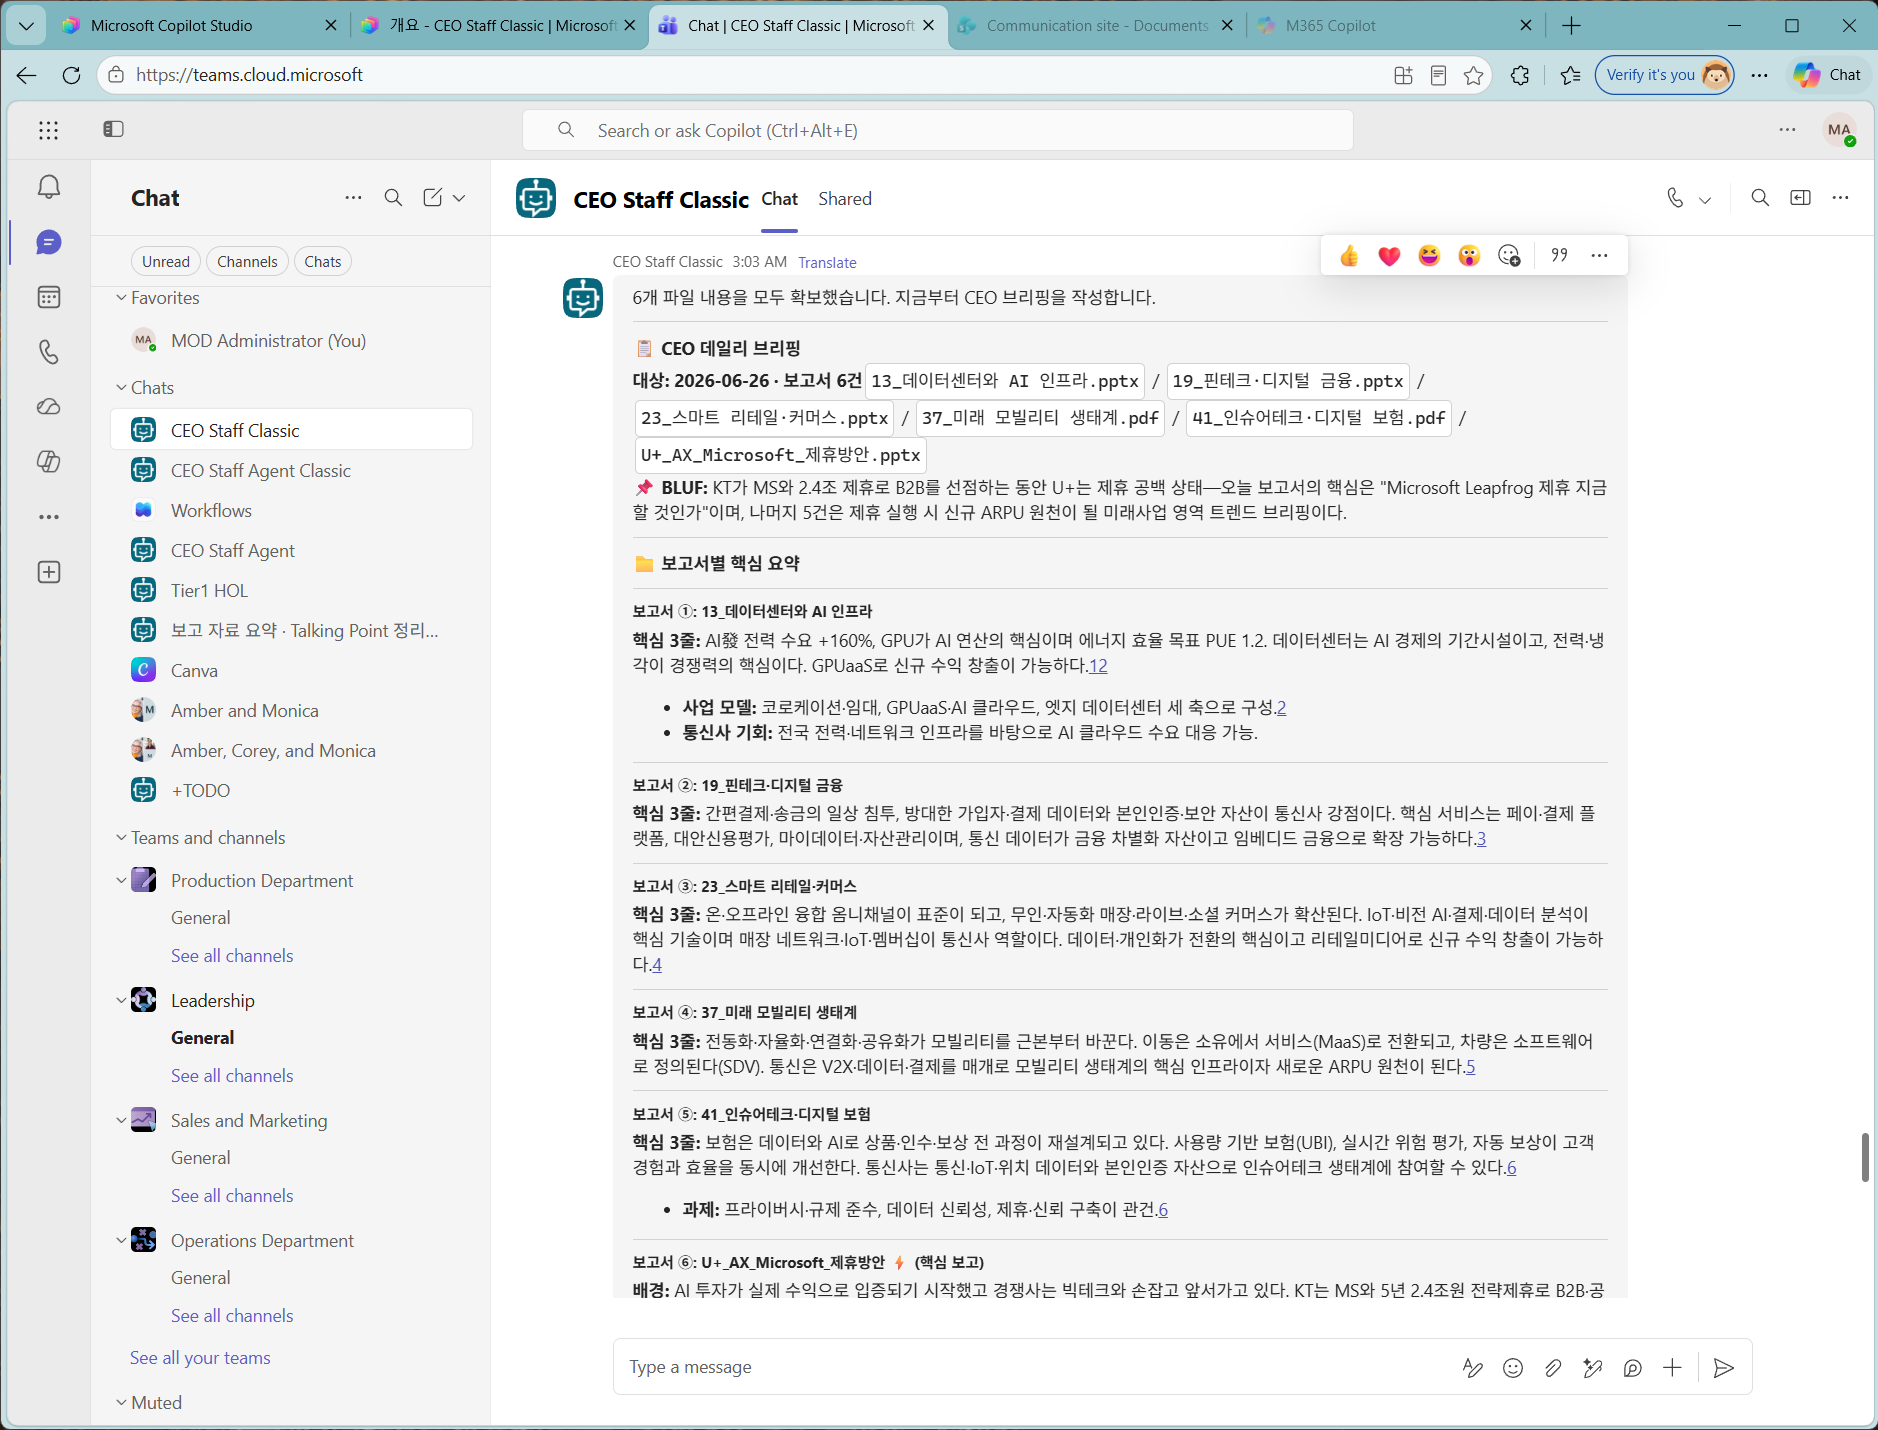Open Calendar from the Teams app rail
The image size is (1878, 1430).
(x=49, y=297)
